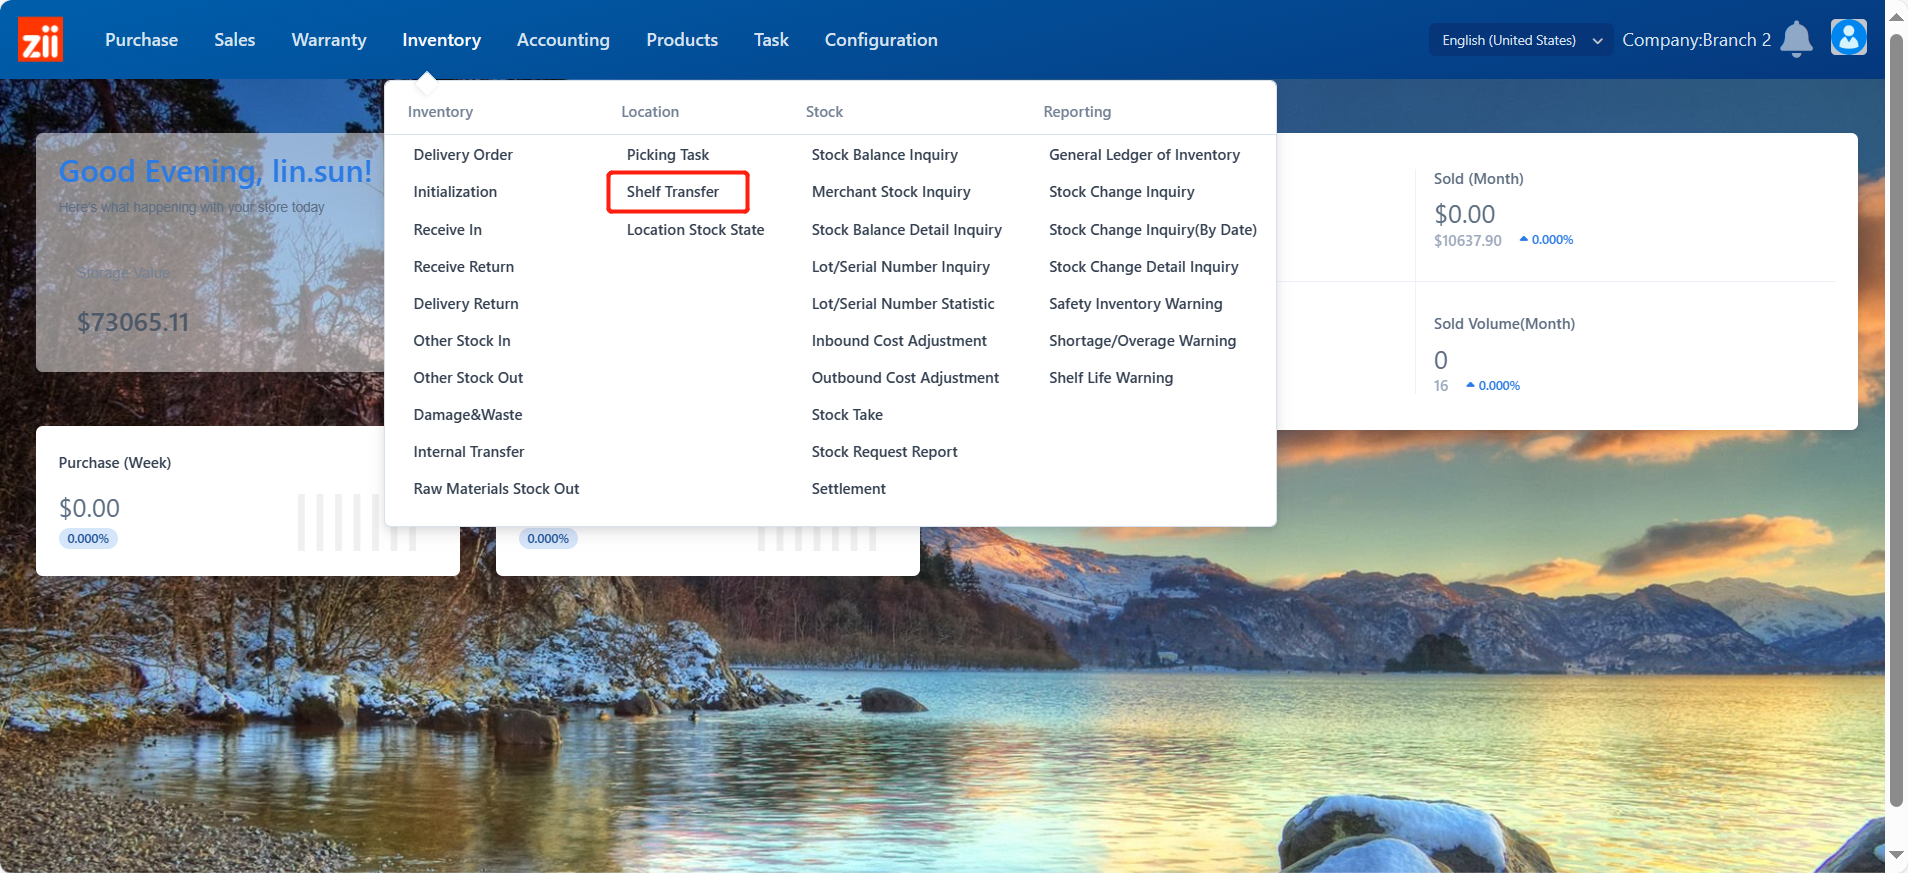Select Stock Change Inquiry(By Date)
1908x873 pixels.
pos(1153,230)
